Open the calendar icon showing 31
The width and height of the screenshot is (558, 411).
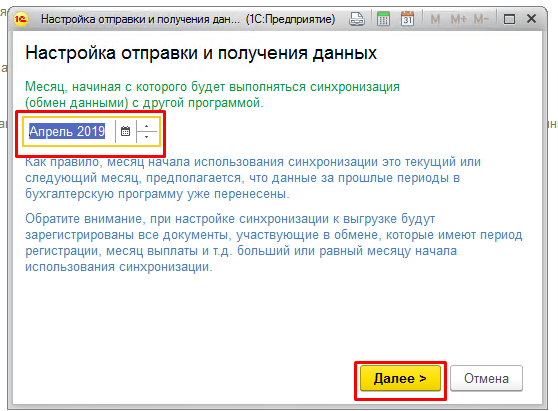pyautogui.click(x=407, y=19)
